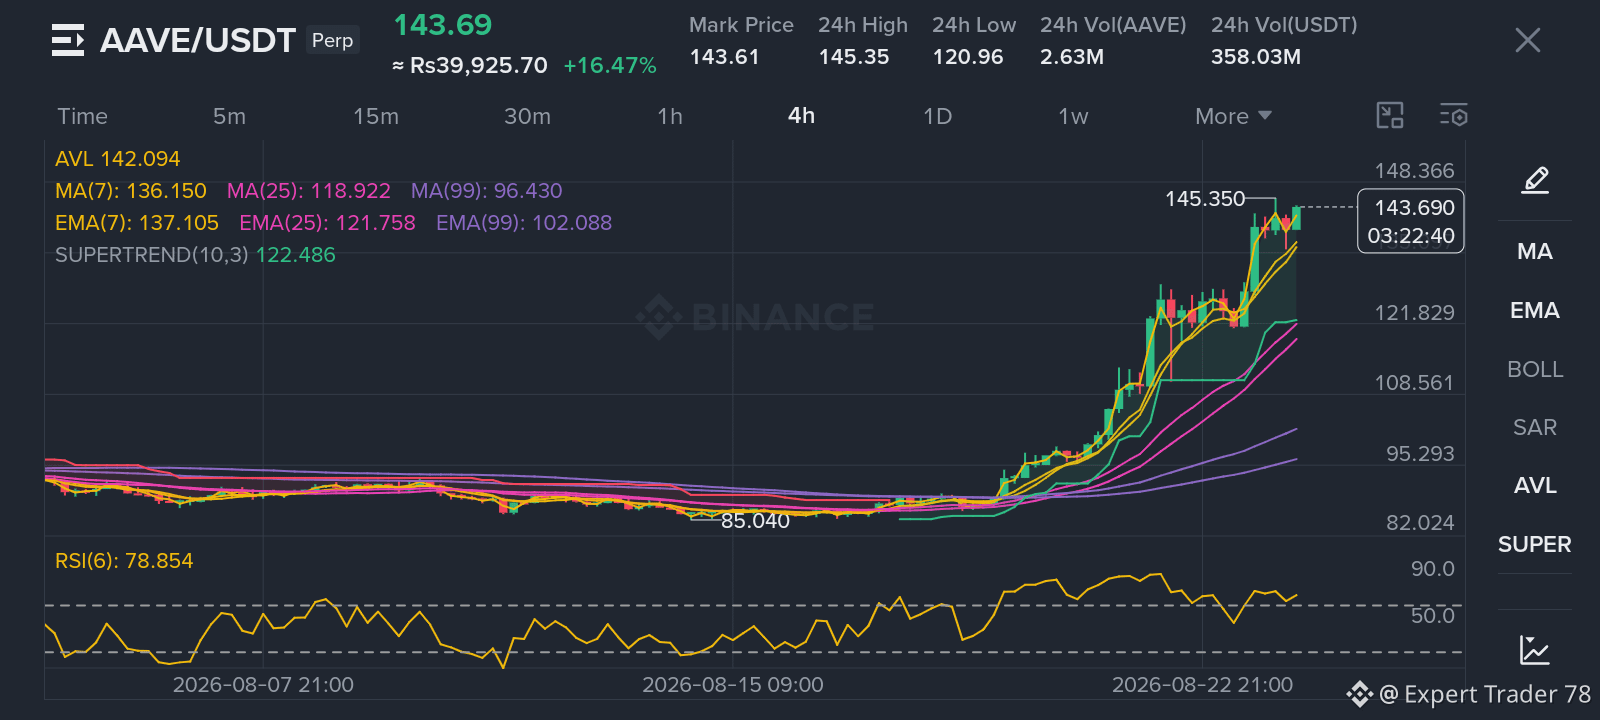Toggle the MA indicator
This screenshot has width=1600, height=720.
point(1535,252)
